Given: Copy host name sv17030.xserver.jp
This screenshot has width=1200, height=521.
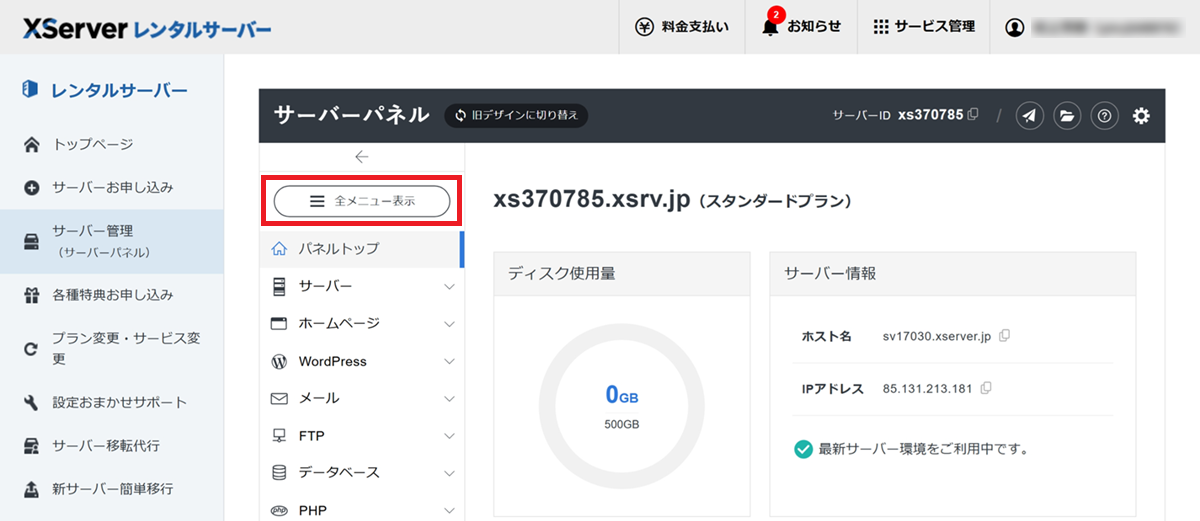Looking at the screenshot, I should tap(1005, 336).
